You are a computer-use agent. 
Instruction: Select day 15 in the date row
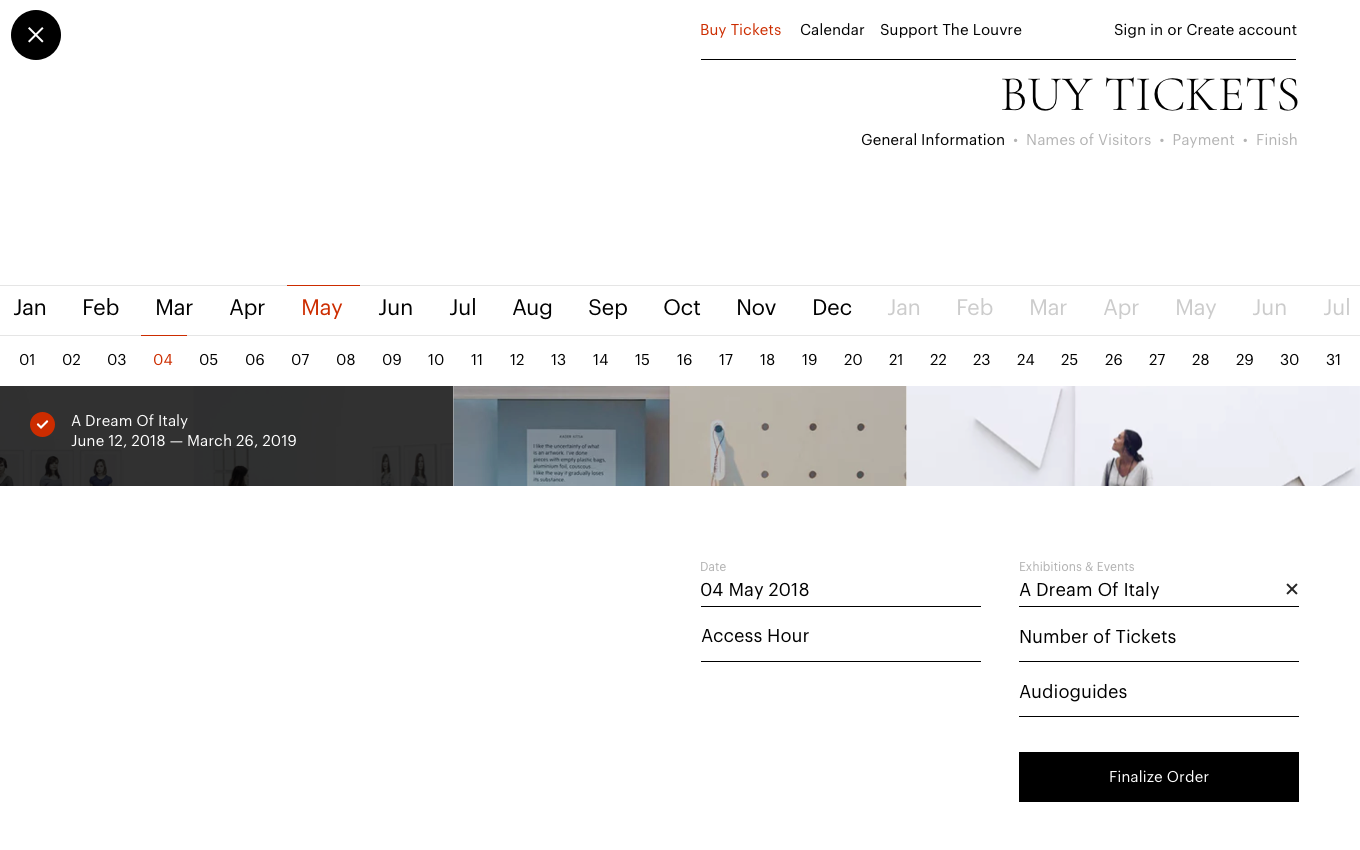click(642, 360)
